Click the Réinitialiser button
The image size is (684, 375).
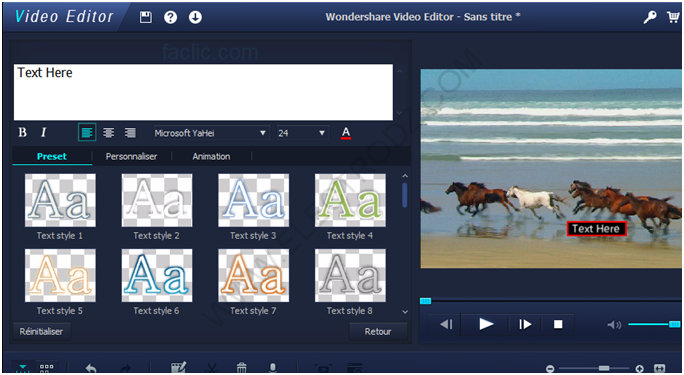coord(41,331)
